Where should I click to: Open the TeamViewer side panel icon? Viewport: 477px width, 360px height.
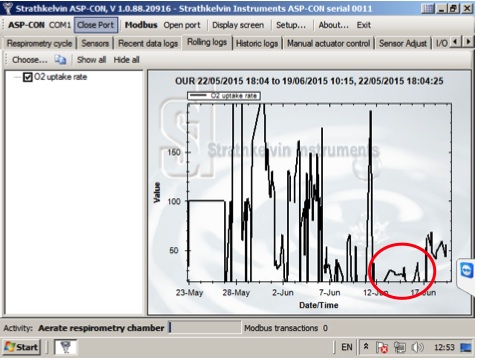pyautogui.click(x=467, y=270)
